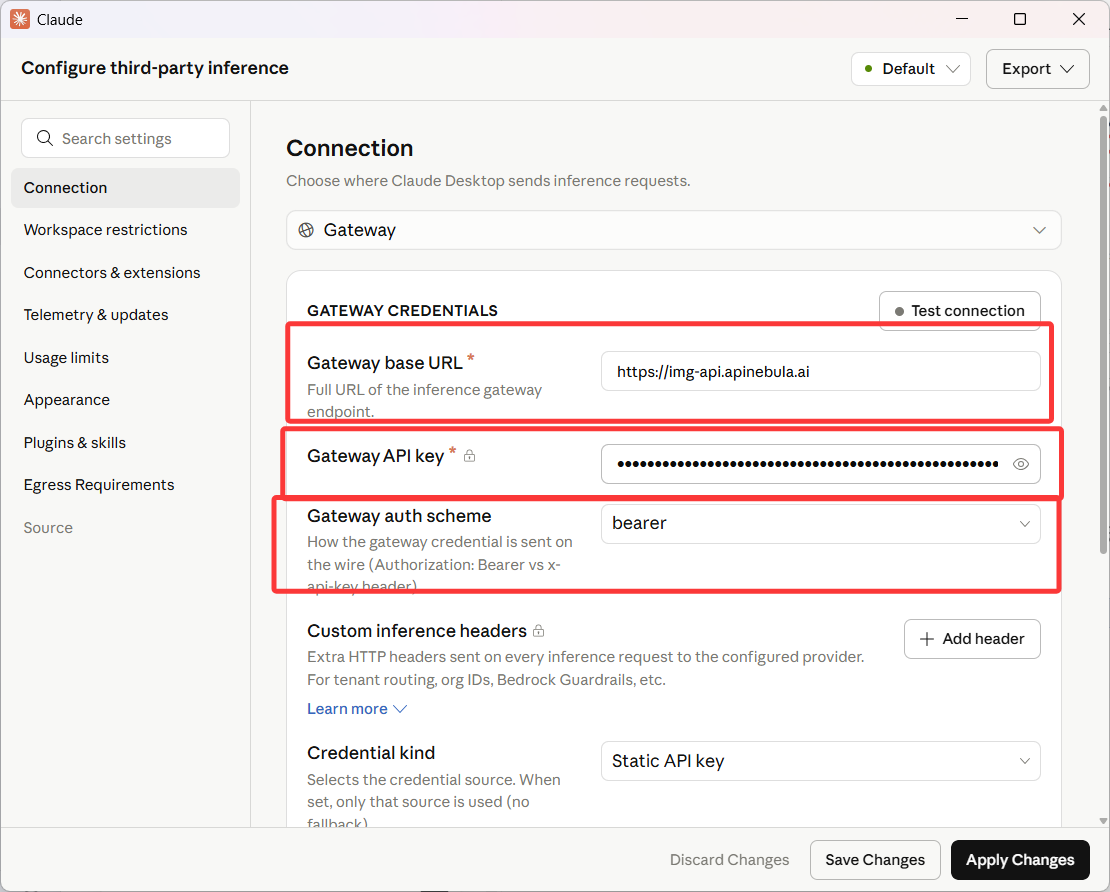Click the plus icon in Add header

coord(927,639)
